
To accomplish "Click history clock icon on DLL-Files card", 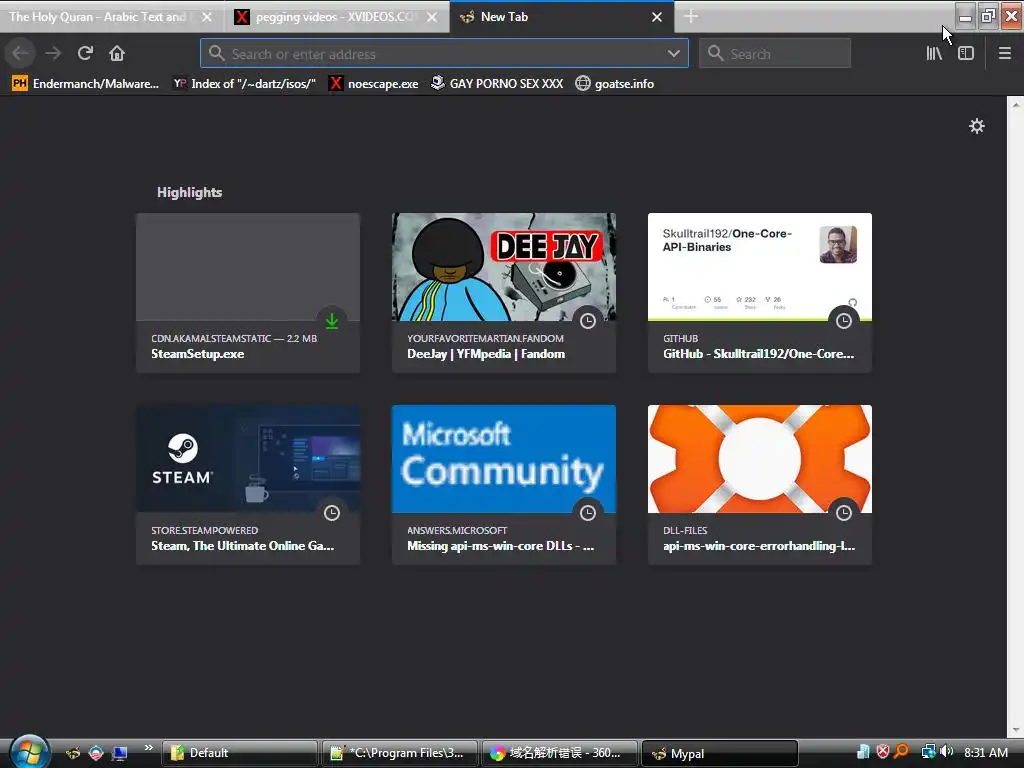I will [844, 513].
